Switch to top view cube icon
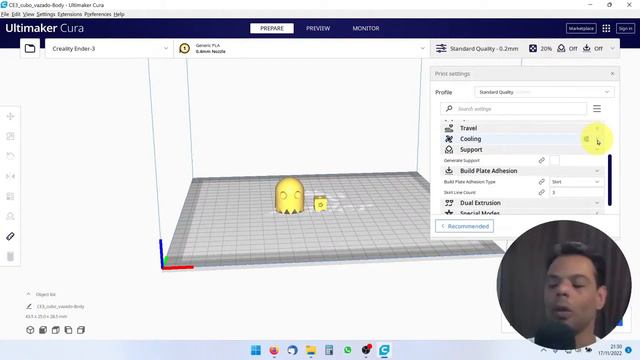The image size is (640, 360). pos(56,330)
